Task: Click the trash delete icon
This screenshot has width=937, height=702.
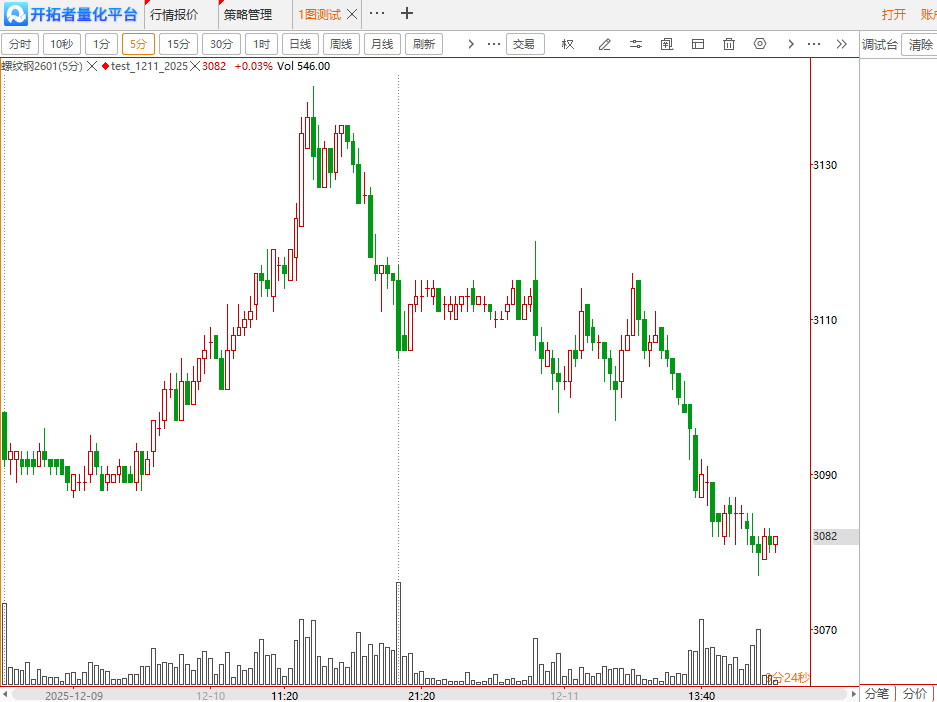Action: (729, 44)
